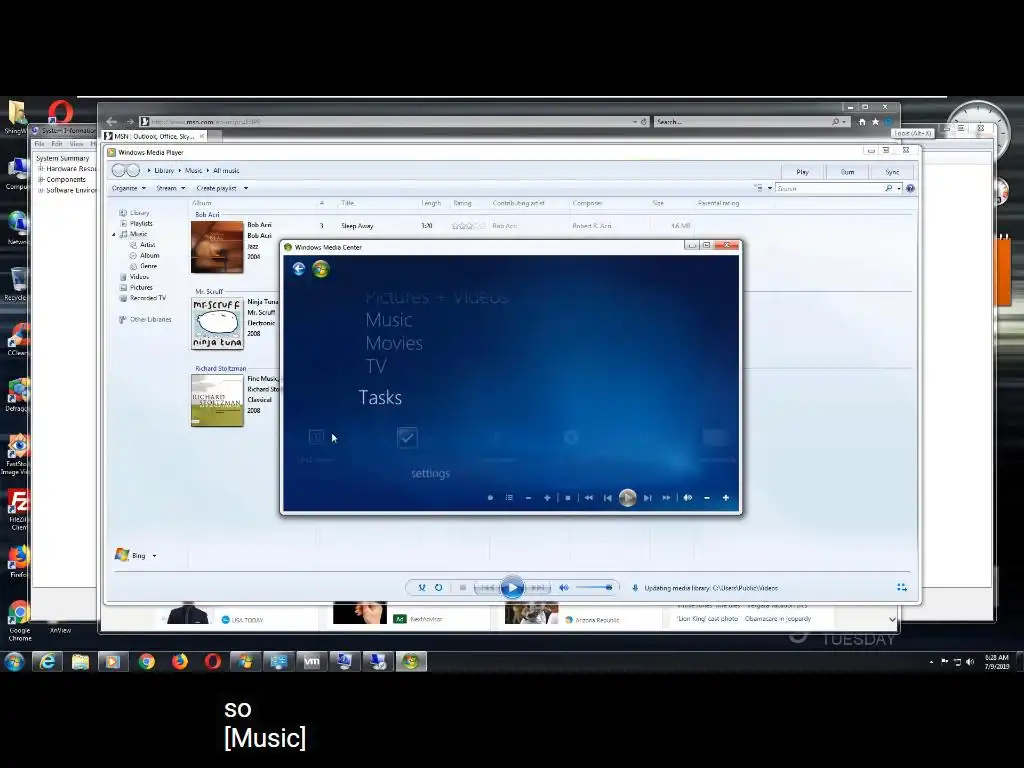This screenshot has width=1024, height=768.
Task: Click Windows Start orb
Action: pyautogui.click(x=14, y=662)
